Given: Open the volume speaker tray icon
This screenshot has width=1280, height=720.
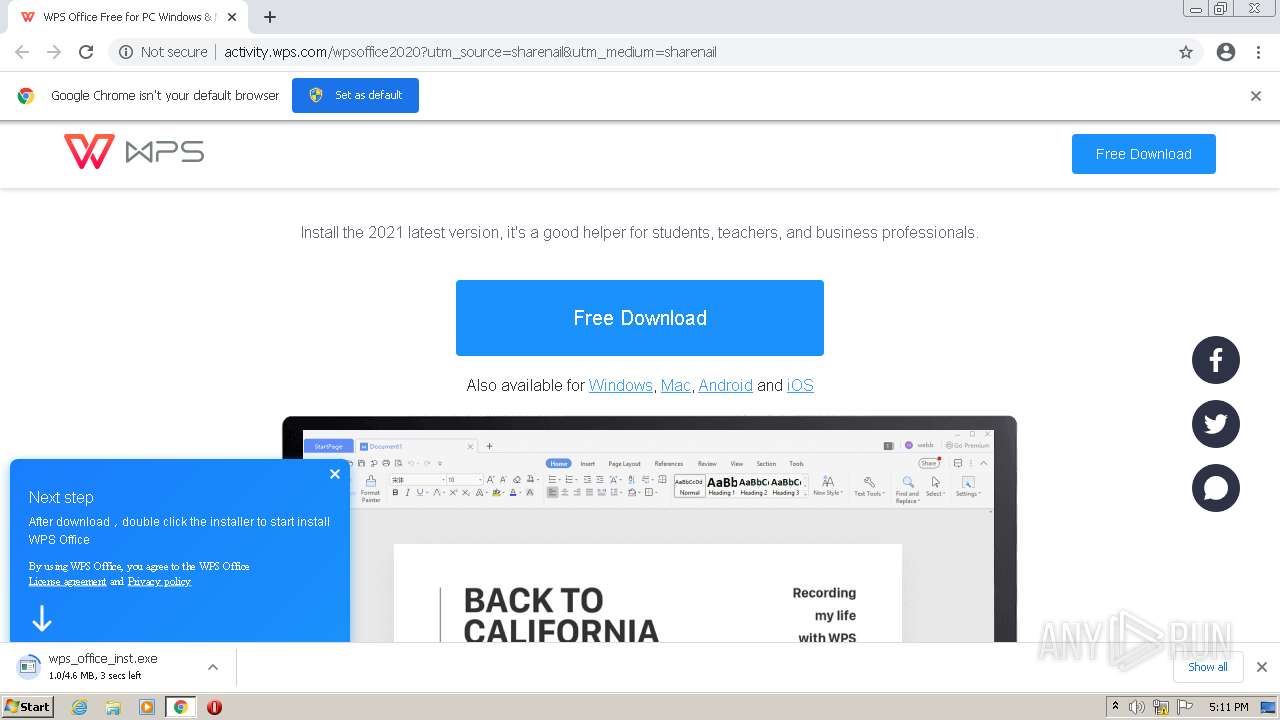Looking at the screenshot, I should point(1137,706).
